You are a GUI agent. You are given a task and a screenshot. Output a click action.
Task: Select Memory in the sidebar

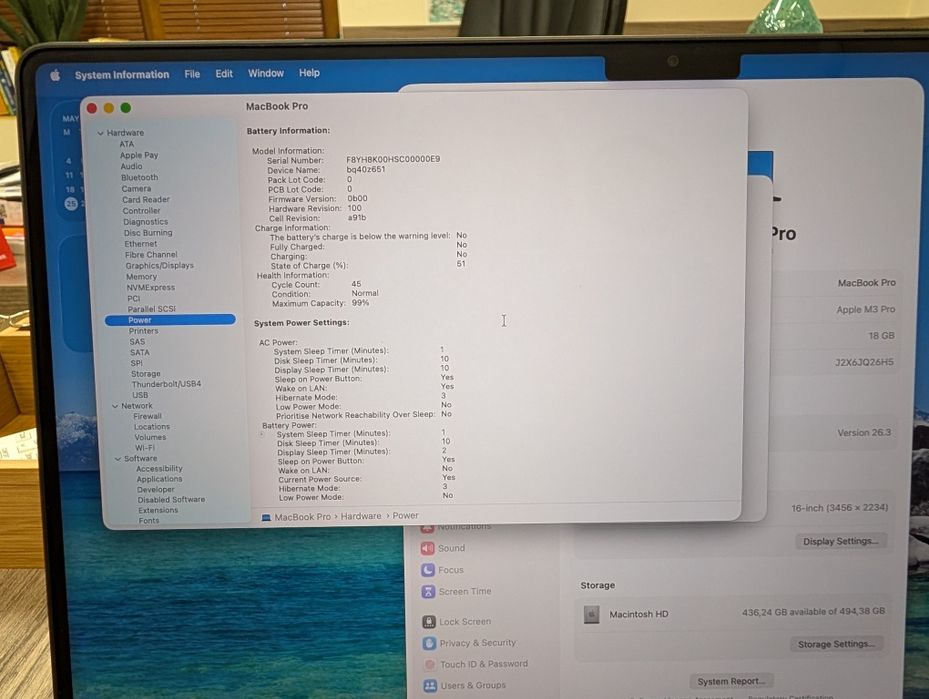142,277
